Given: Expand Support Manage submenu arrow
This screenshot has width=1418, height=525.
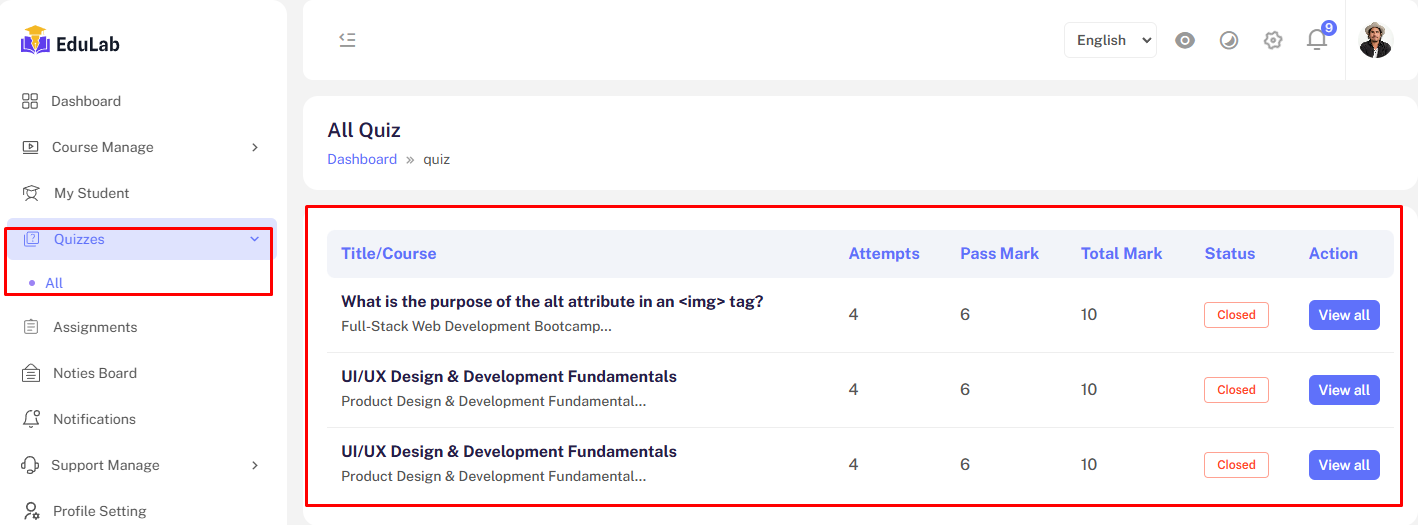Looking at the screenshot, I should pyautogui.click(x=255, y=465).
